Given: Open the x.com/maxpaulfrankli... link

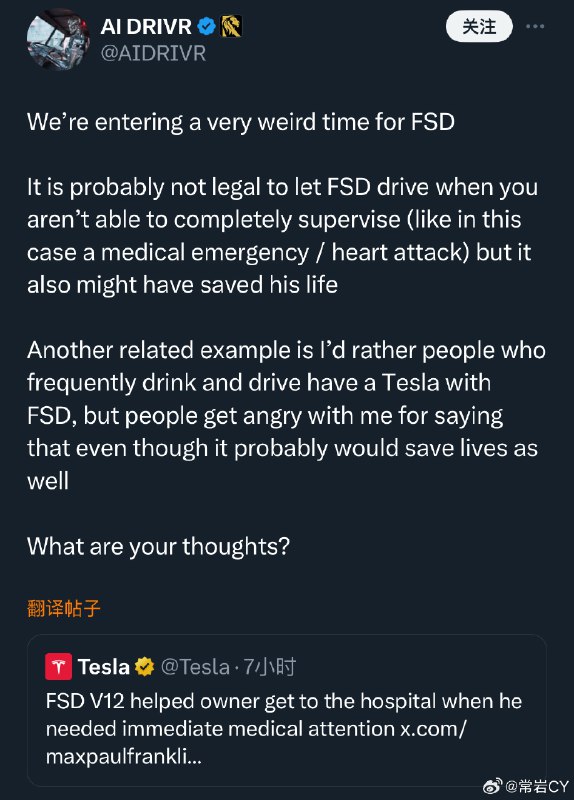Looking at the screenshot, I should (256, 742).
